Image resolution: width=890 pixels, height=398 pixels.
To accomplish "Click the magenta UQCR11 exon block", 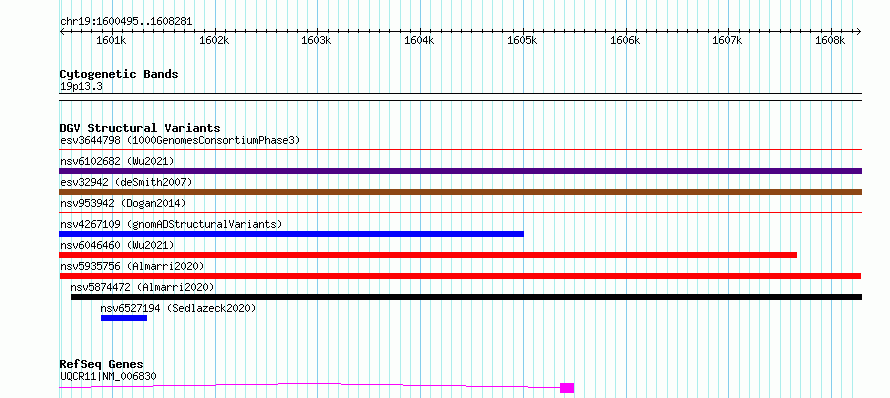I will (567, 388).
